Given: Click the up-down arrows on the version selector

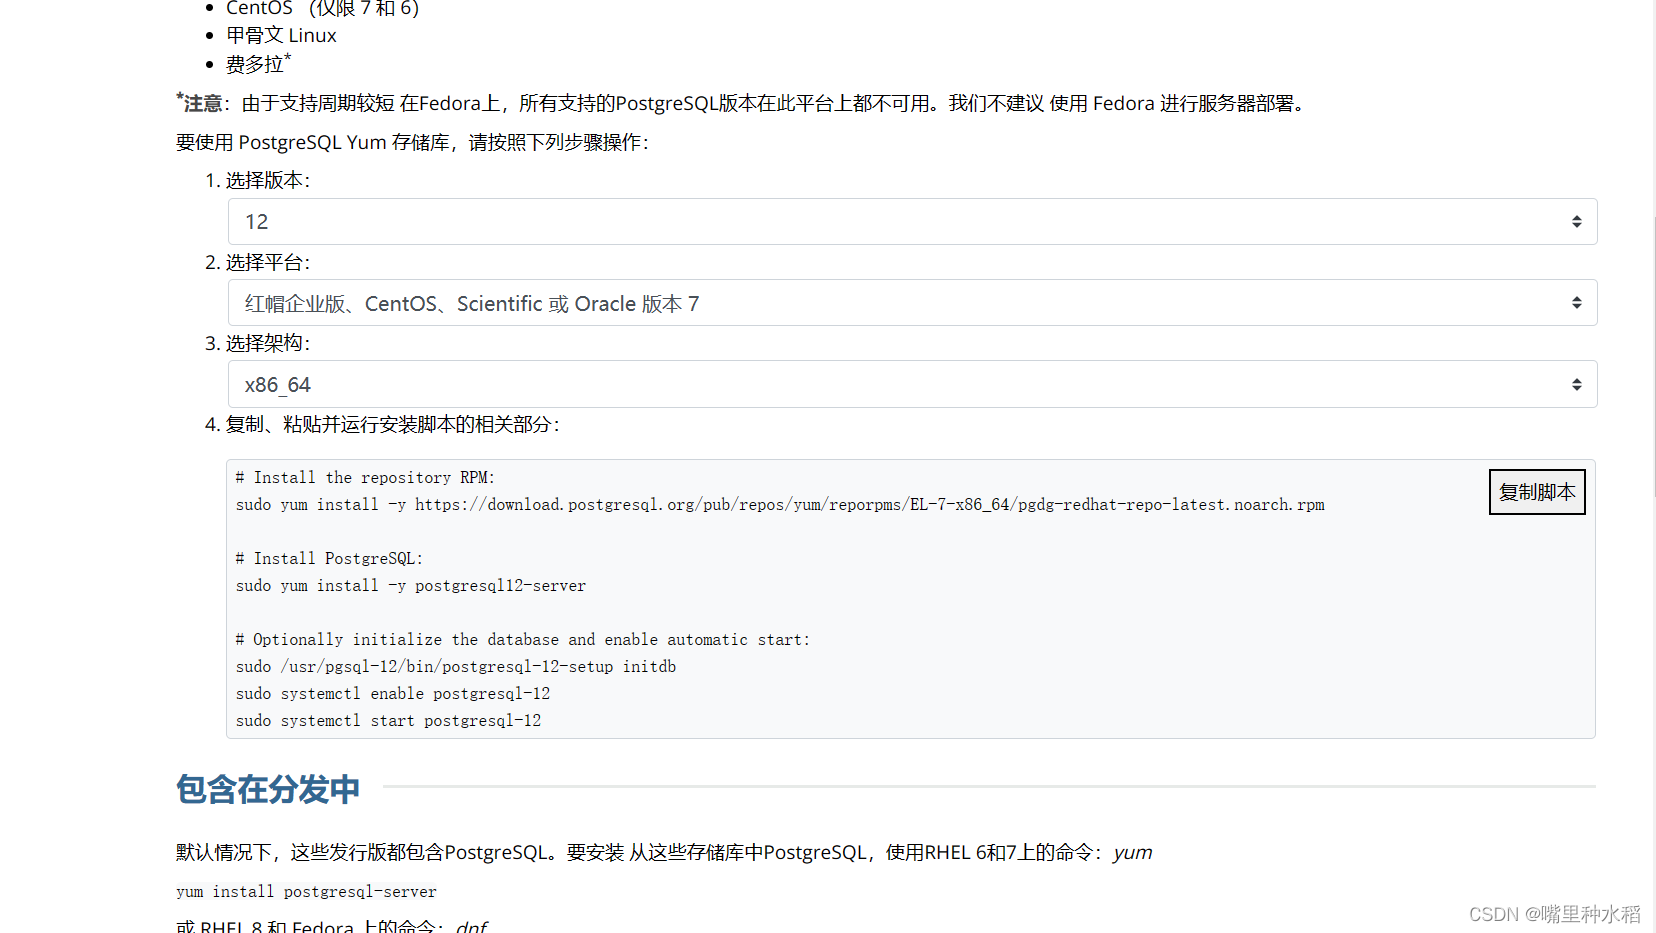Looking at the screenshot, I should point(1577,221).
